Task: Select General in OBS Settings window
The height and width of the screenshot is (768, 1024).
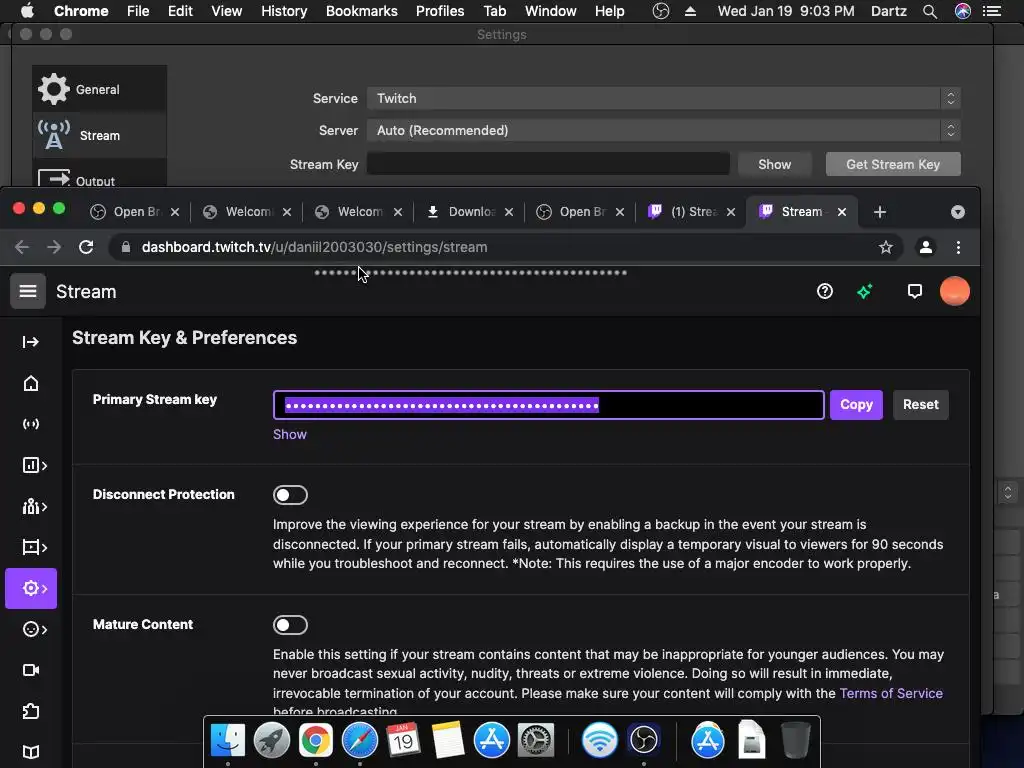Action: (x=99, y=89)
